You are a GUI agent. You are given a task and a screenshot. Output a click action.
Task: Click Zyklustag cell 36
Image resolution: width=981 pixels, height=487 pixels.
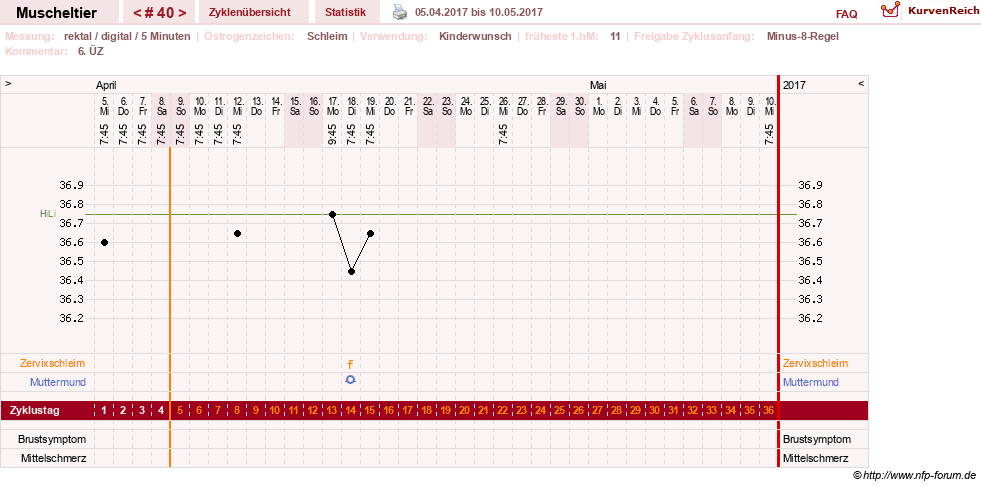(x=768, y=411)
